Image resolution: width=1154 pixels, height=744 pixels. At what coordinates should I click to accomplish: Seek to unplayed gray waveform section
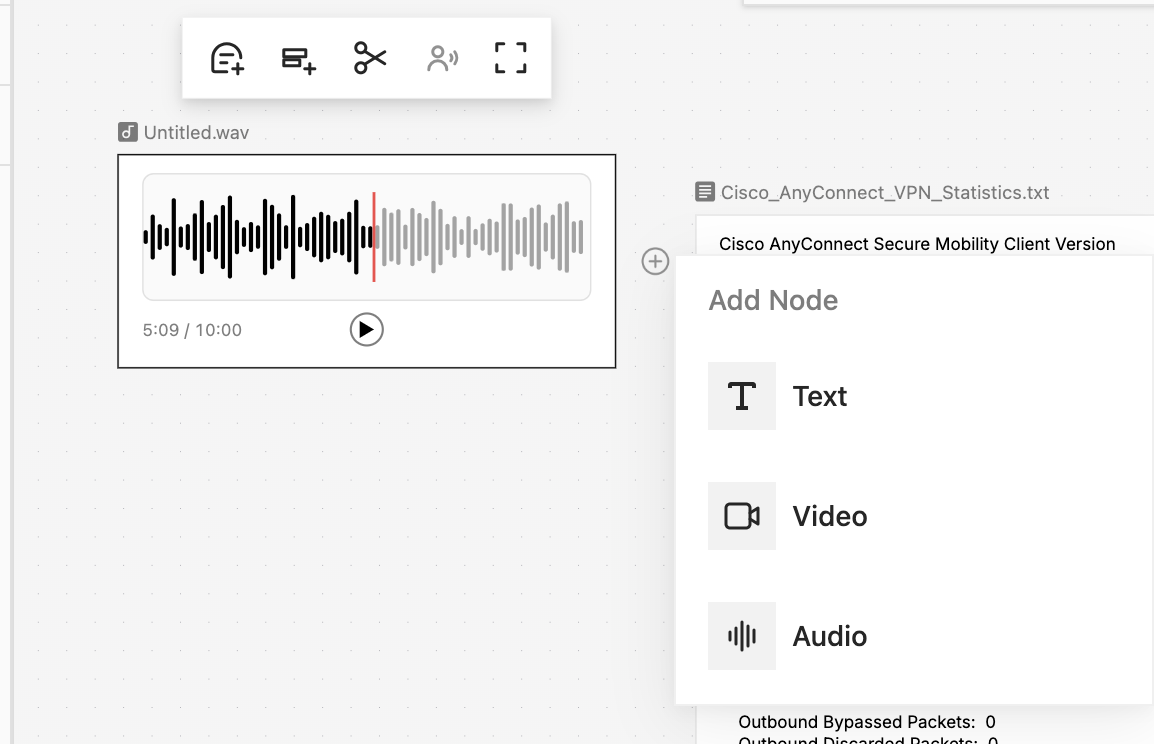point(481,237)
